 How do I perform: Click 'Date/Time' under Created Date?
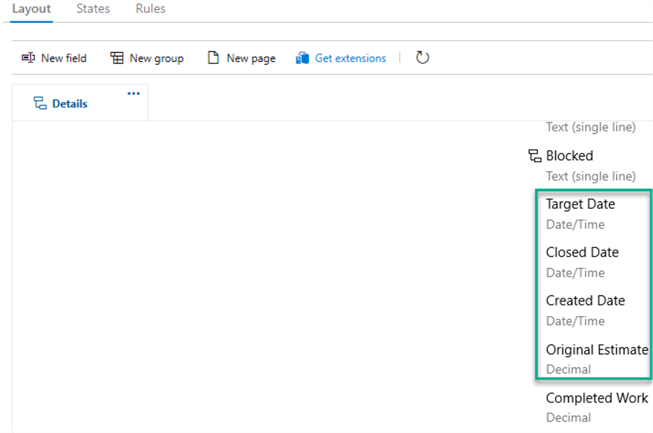(x=575, y=321)
